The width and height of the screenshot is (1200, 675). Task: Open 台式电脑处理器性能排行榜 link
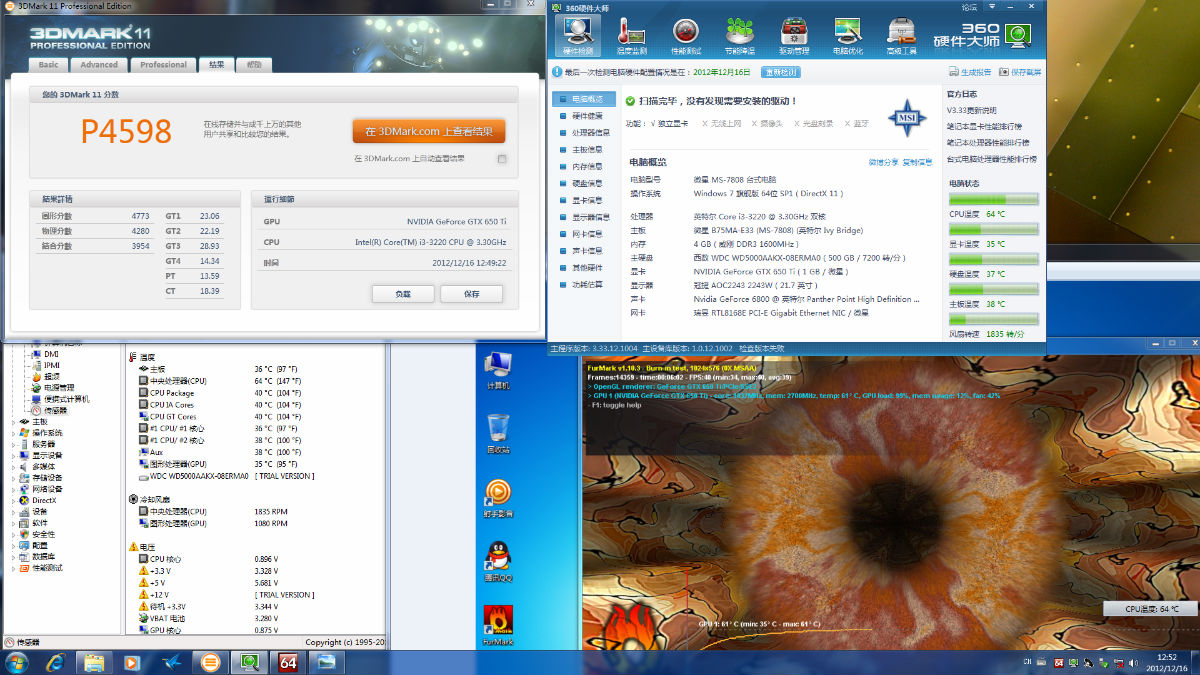[x=992, y=159]
